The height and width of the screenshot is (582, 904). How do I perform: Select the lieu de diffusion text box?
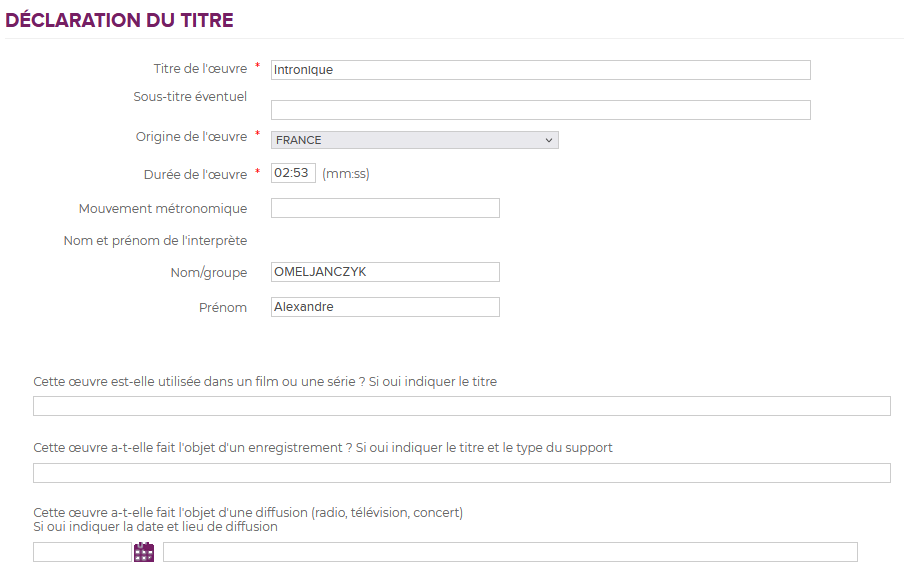[510, 552]
